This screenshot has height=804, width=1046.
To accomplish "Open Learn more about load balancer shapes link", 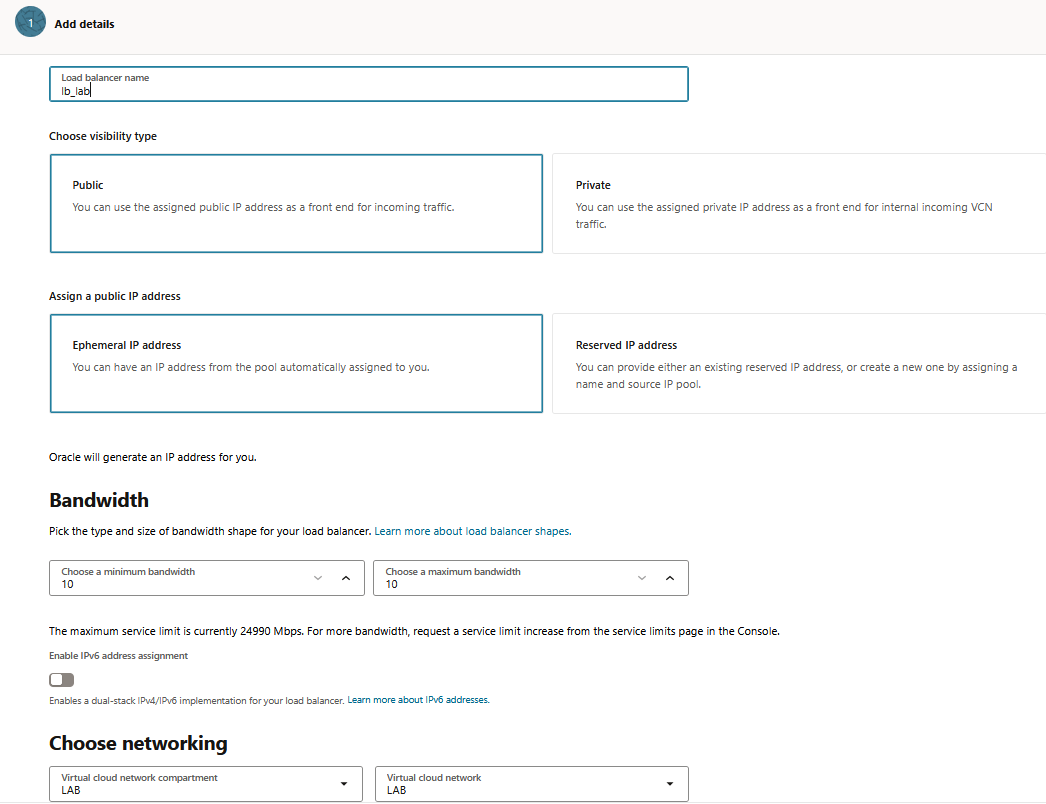I will (472, 531).
